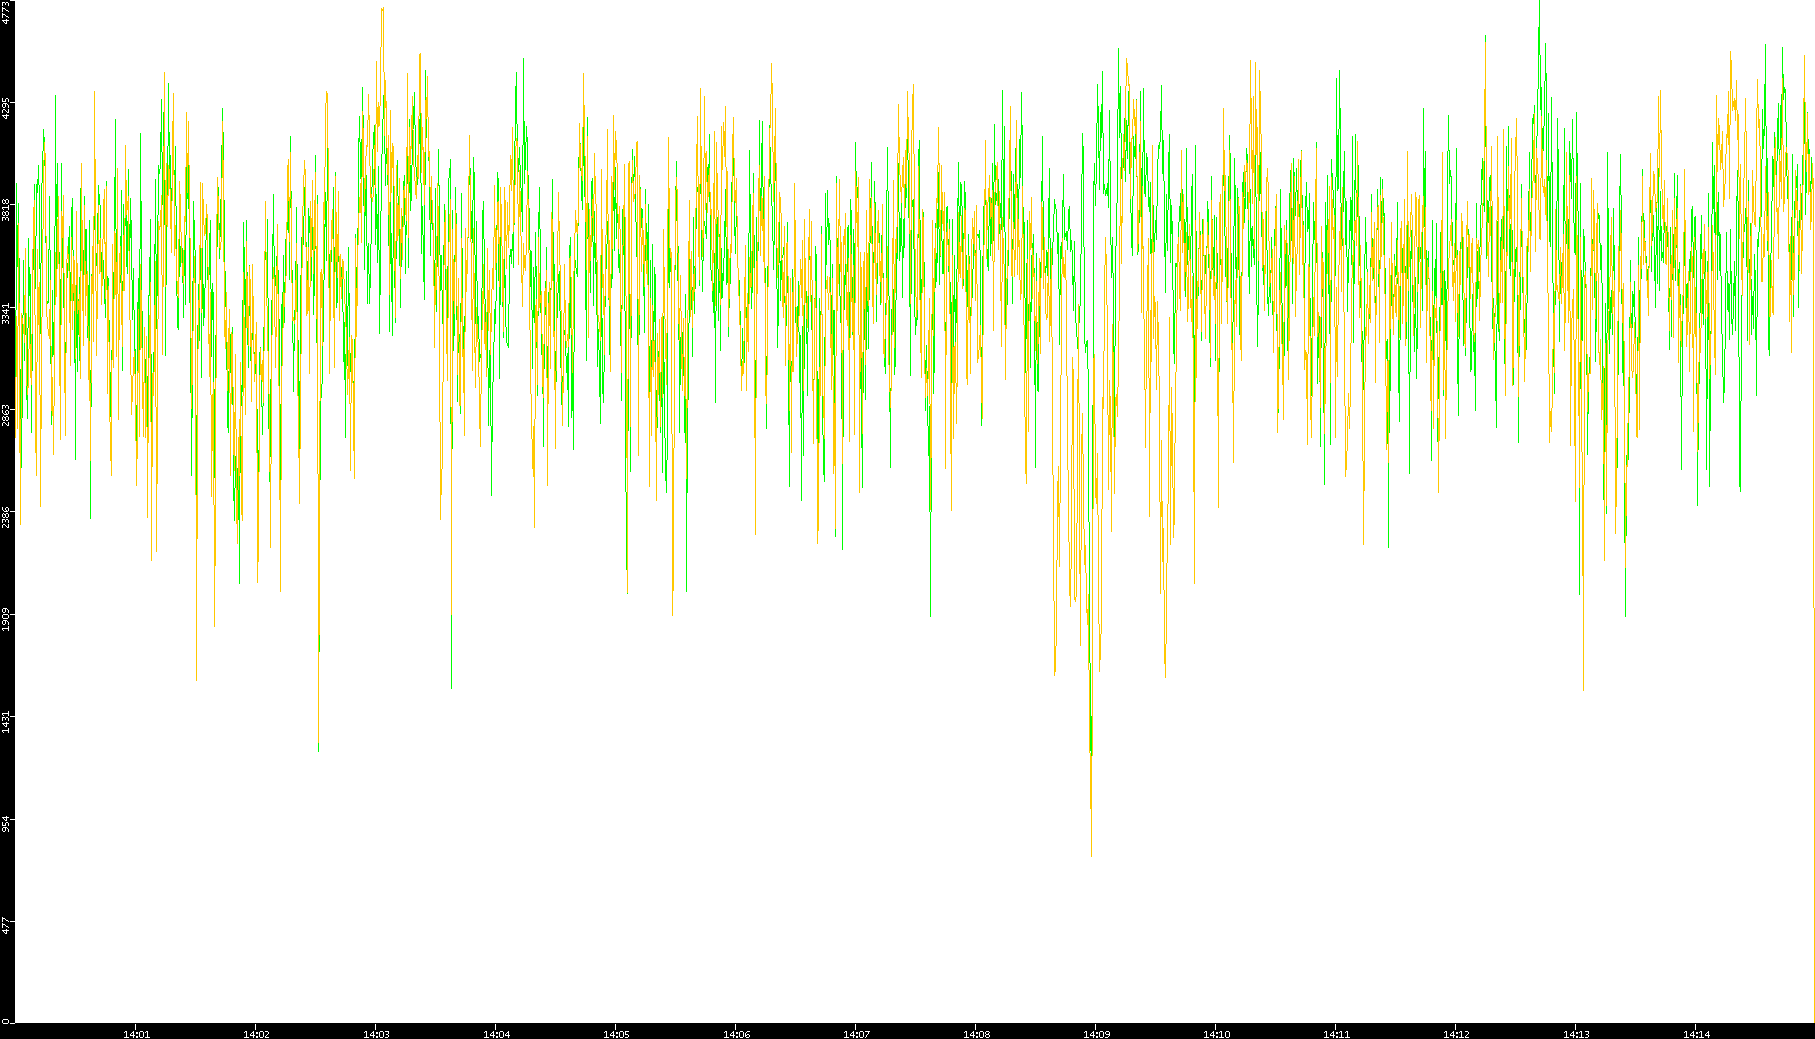
Task: Select the 14:07 tick on the bottom axis
Action: (856, 1033)
